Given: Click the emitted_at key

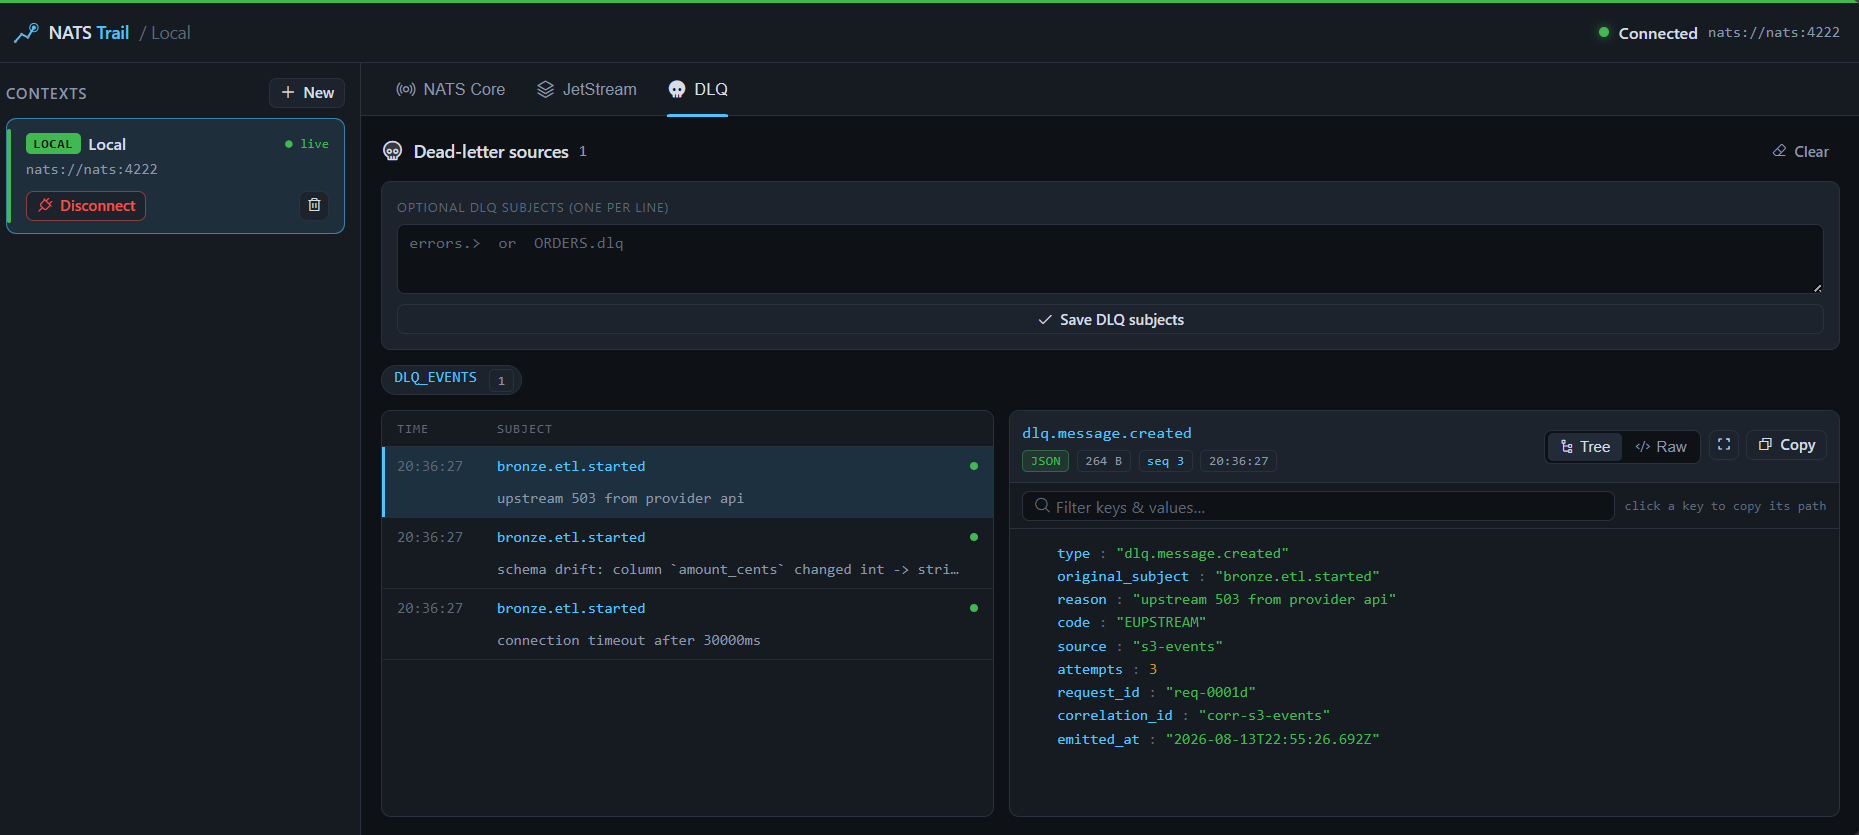Looking at the screenshot, I should (1098, 740).
